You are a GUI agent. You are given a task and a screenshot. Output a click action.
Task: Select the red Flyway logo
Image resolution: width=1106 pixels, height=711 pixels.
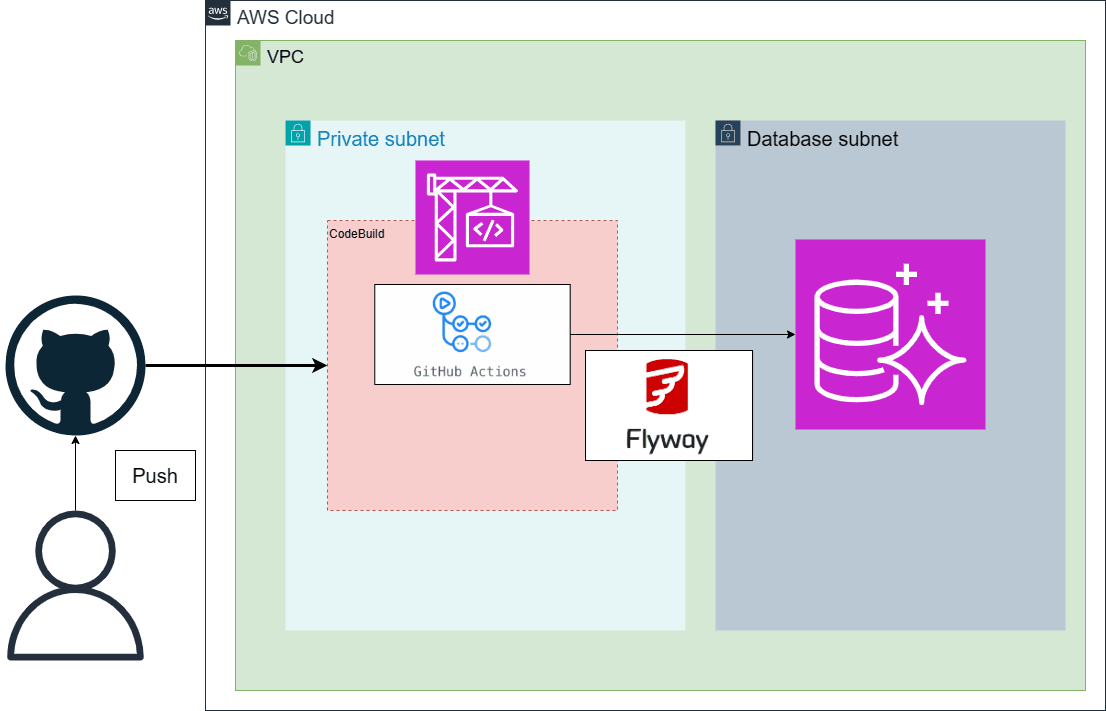[x=667, y=387]
